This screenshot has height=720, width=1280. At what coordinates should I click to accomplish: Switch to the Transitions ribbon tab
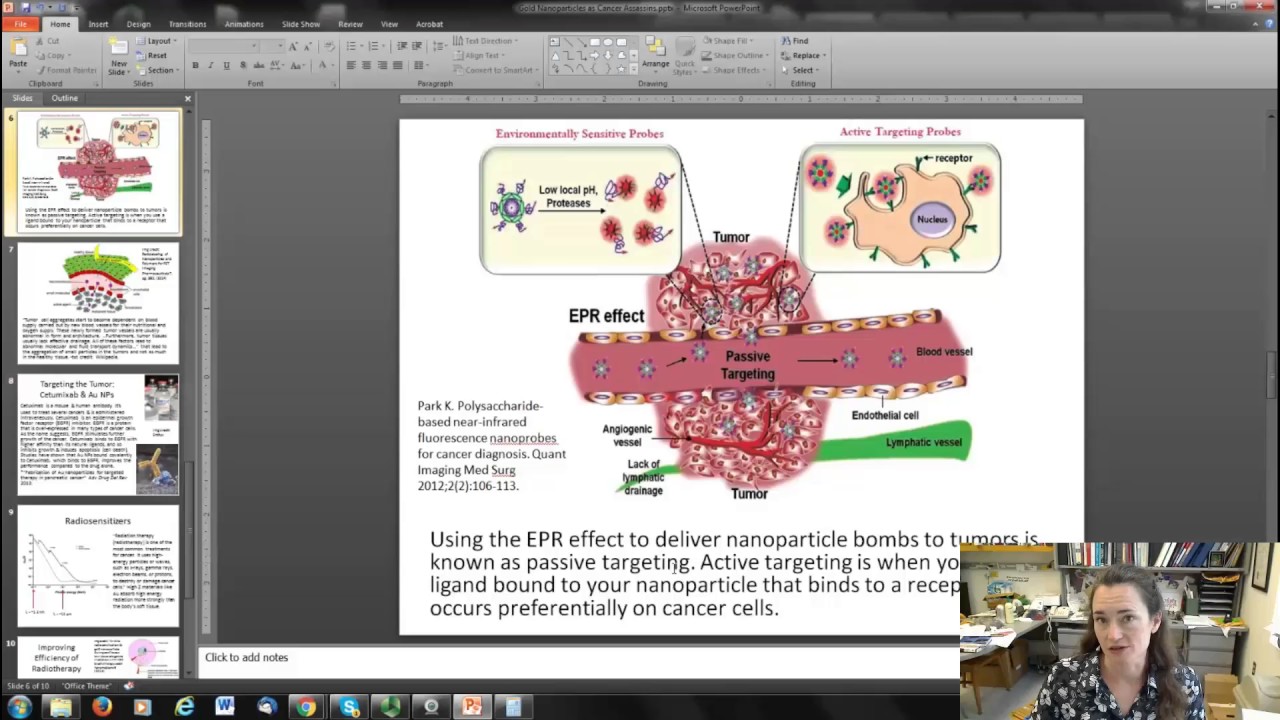187,24
